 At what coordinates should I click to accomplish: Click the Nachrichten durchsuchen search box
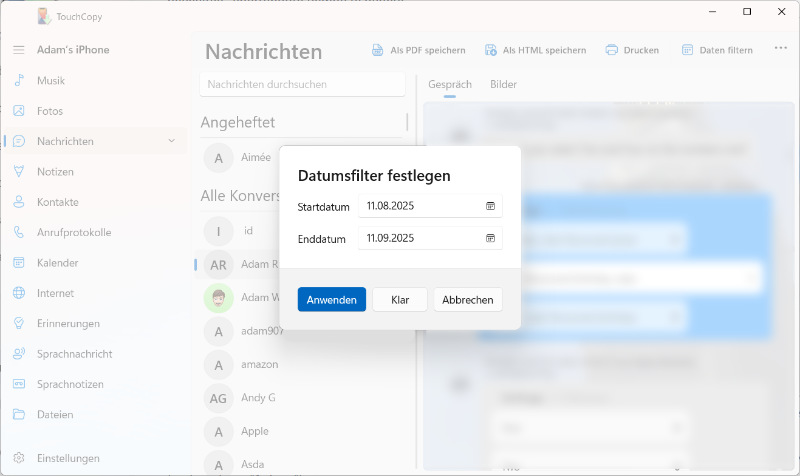coord(301,85)
